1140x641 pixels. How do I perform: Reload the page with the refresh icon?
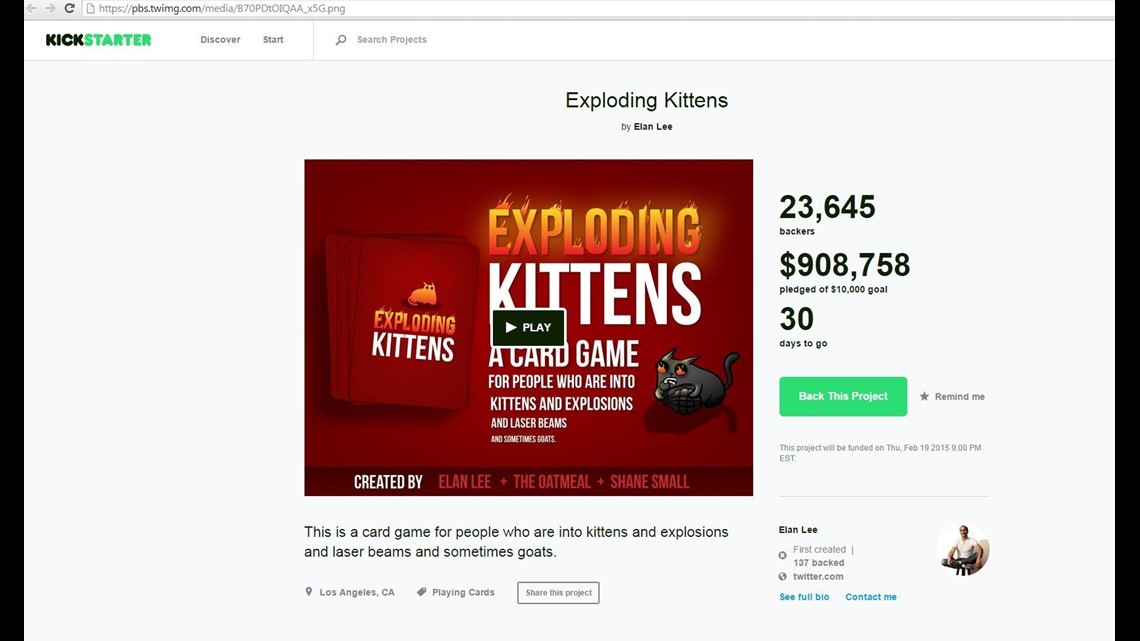point(68,8)
